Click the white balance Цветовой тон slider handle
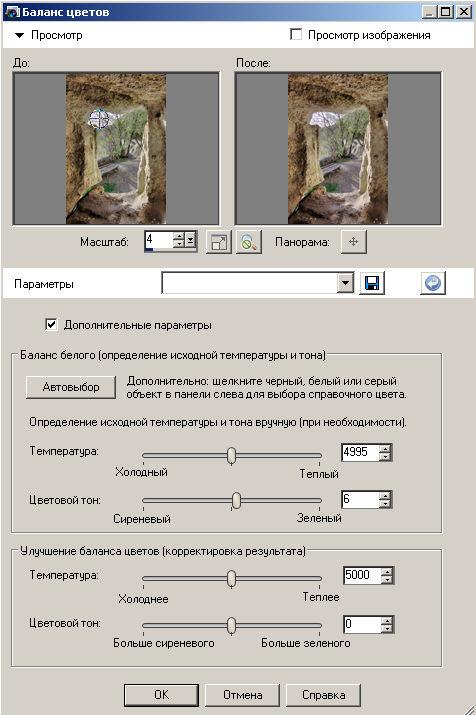476x715 pixels. [236, 500]
